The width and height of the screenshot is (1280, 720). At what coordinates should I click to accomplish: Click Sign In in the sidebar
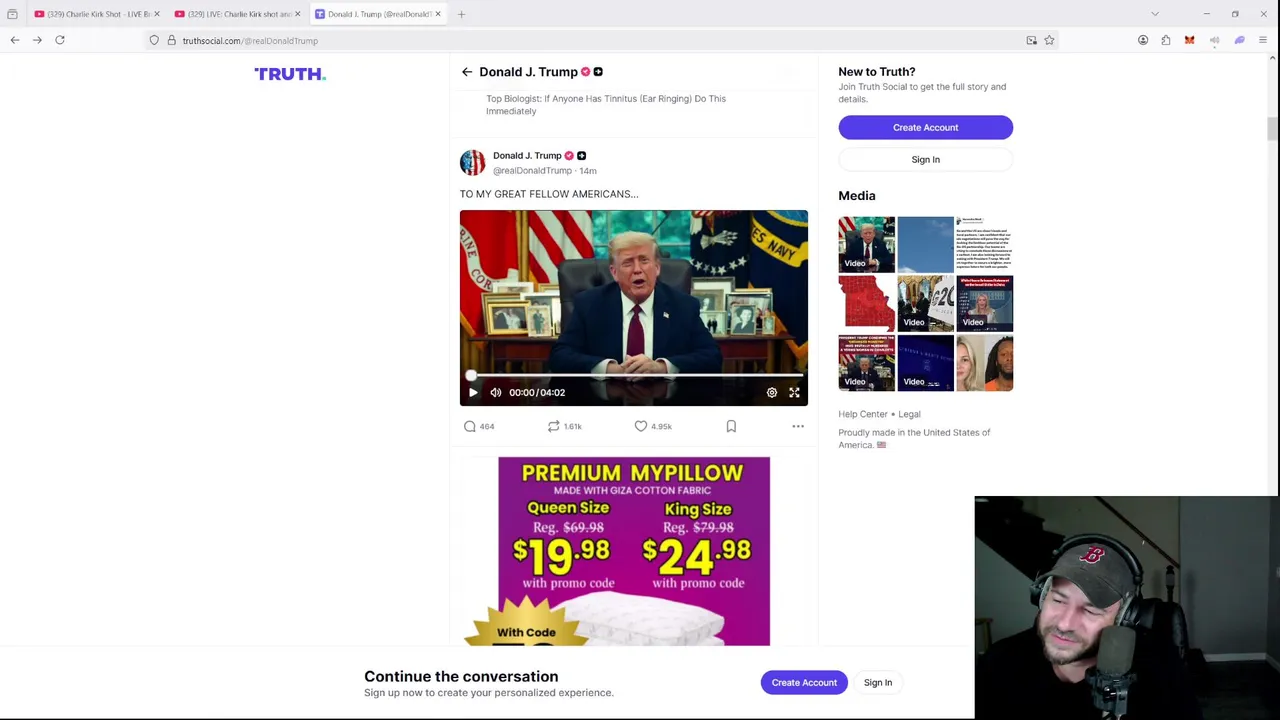point(925,159)
